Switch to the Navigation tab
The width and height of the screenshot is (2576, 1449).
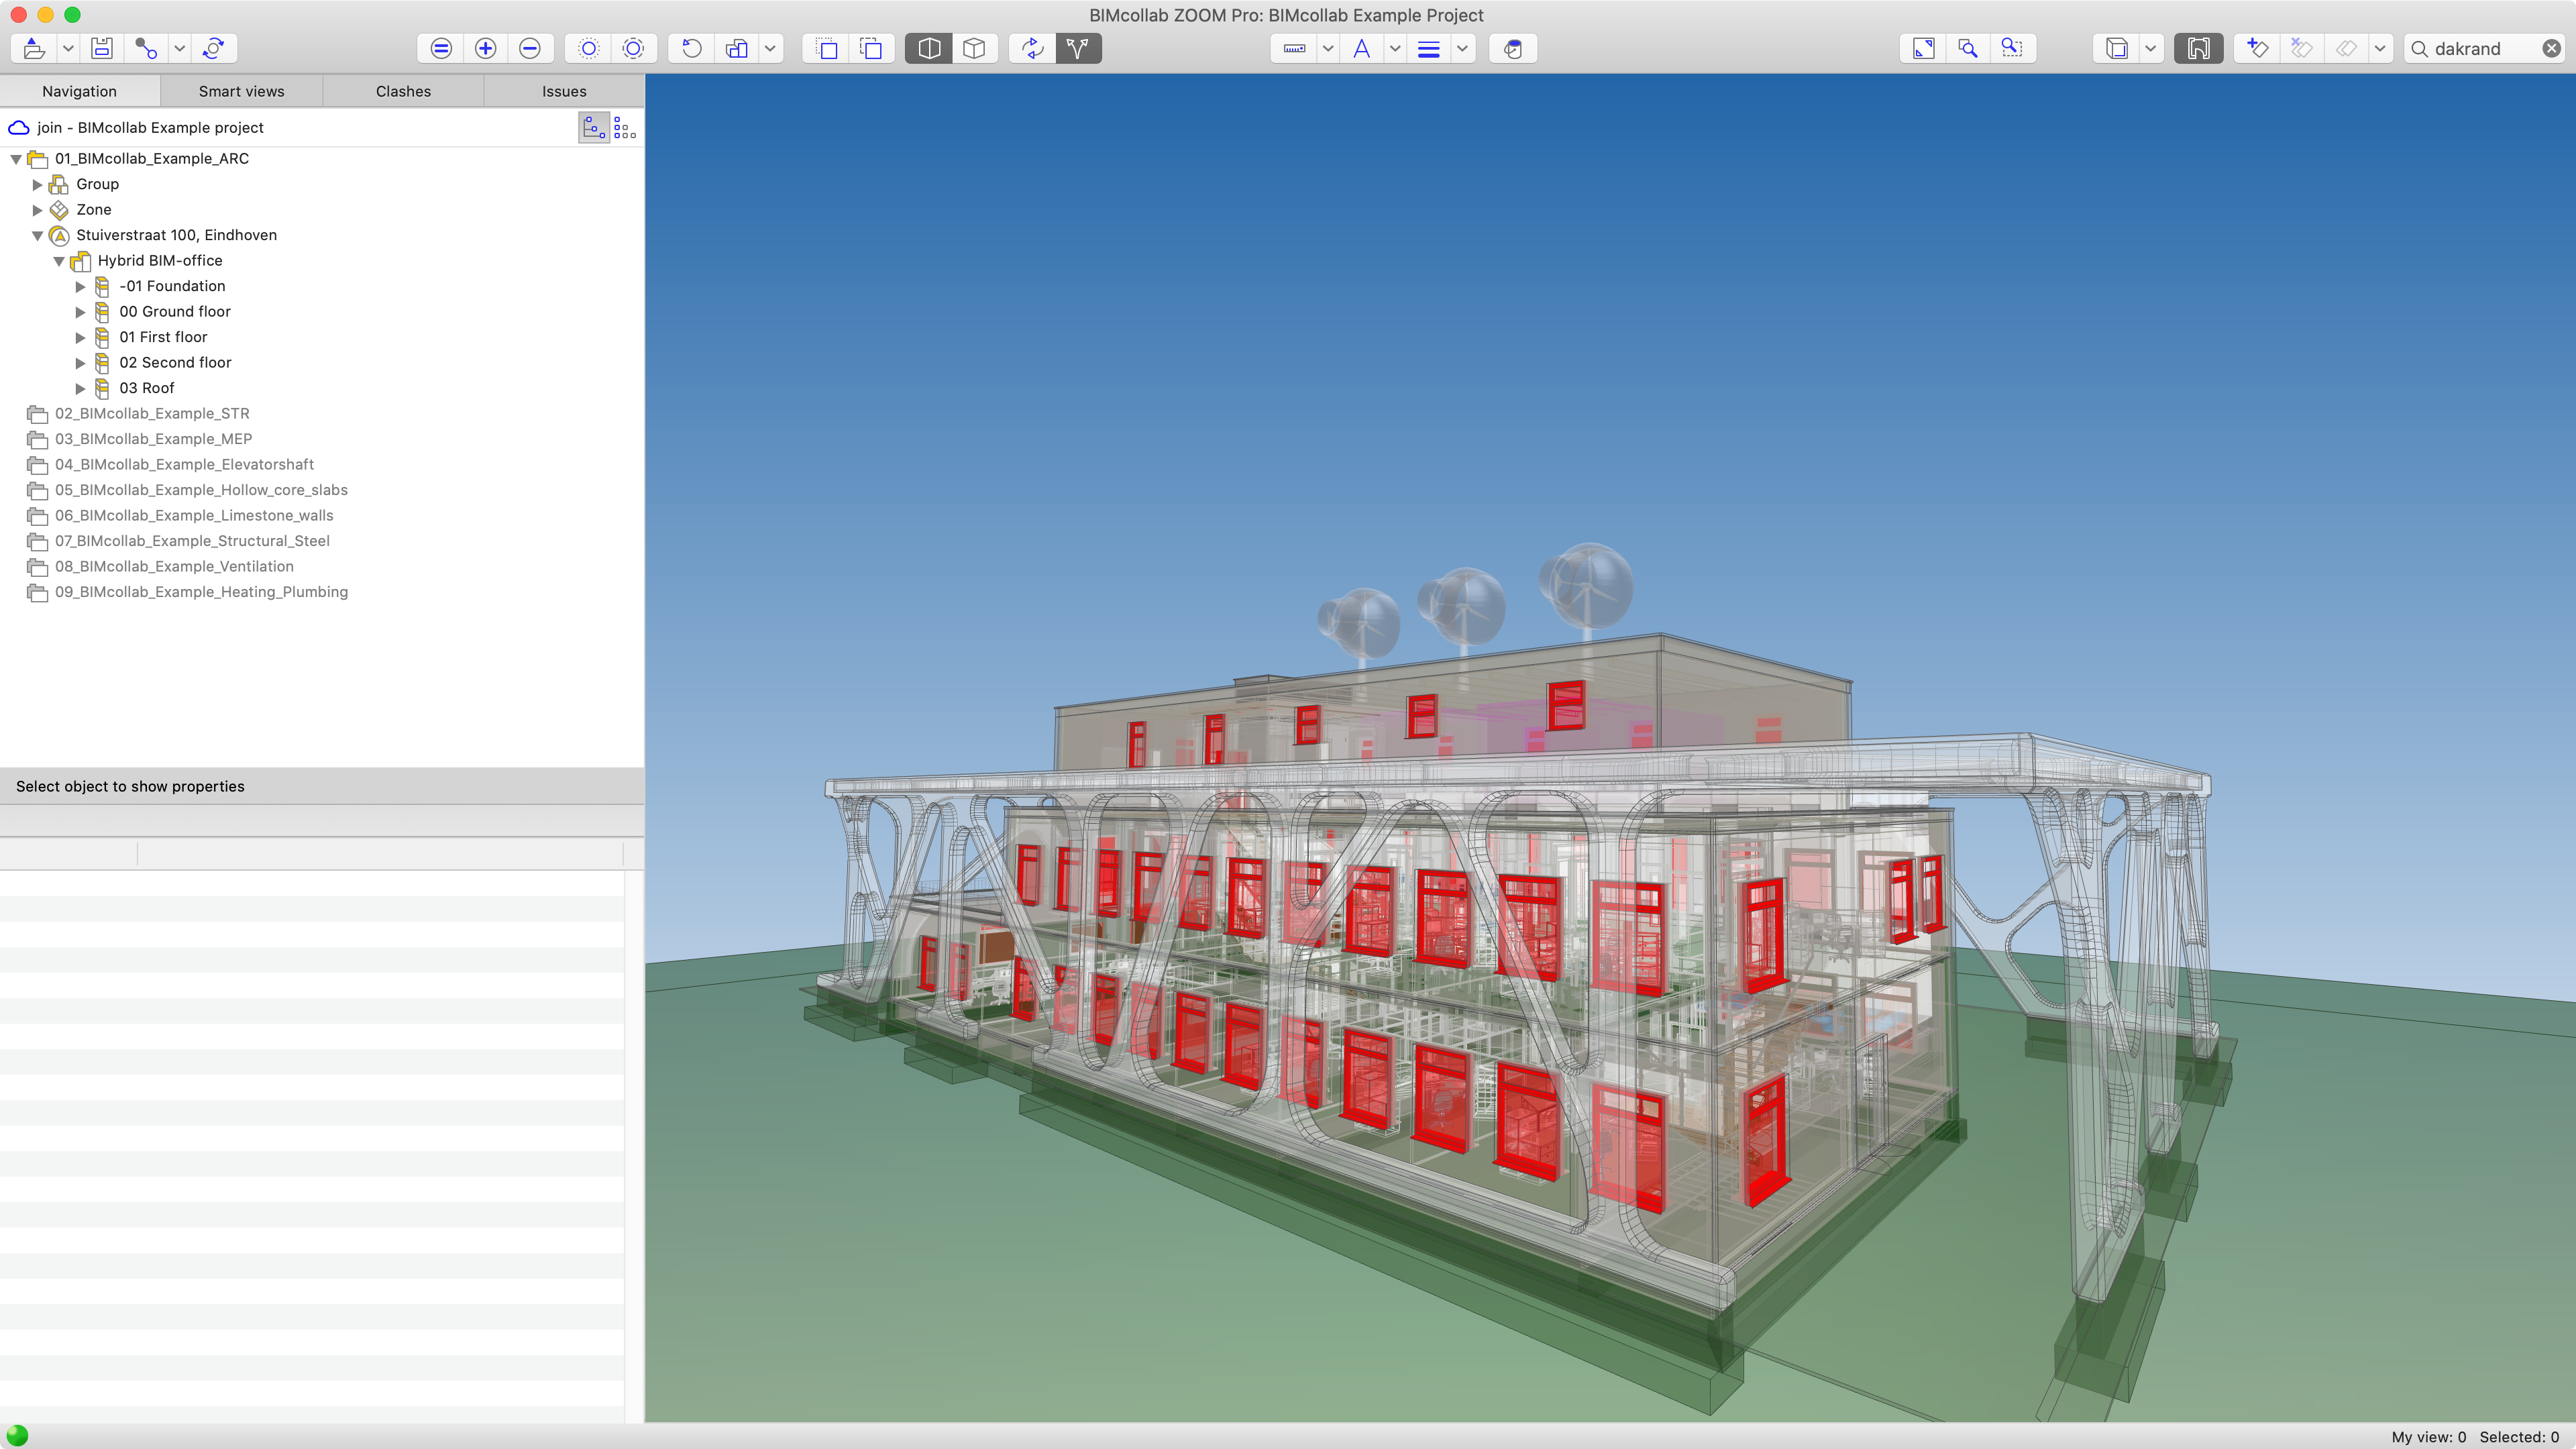(80, 91)
